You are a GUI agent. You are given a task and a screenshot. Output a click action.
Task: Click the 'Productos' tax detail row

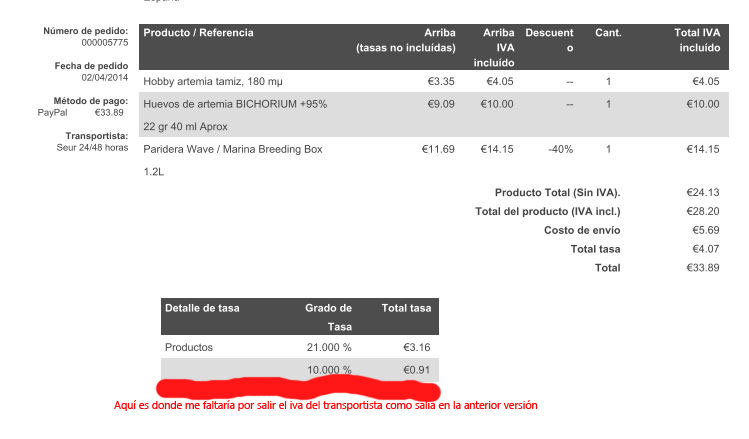[300, 347]
